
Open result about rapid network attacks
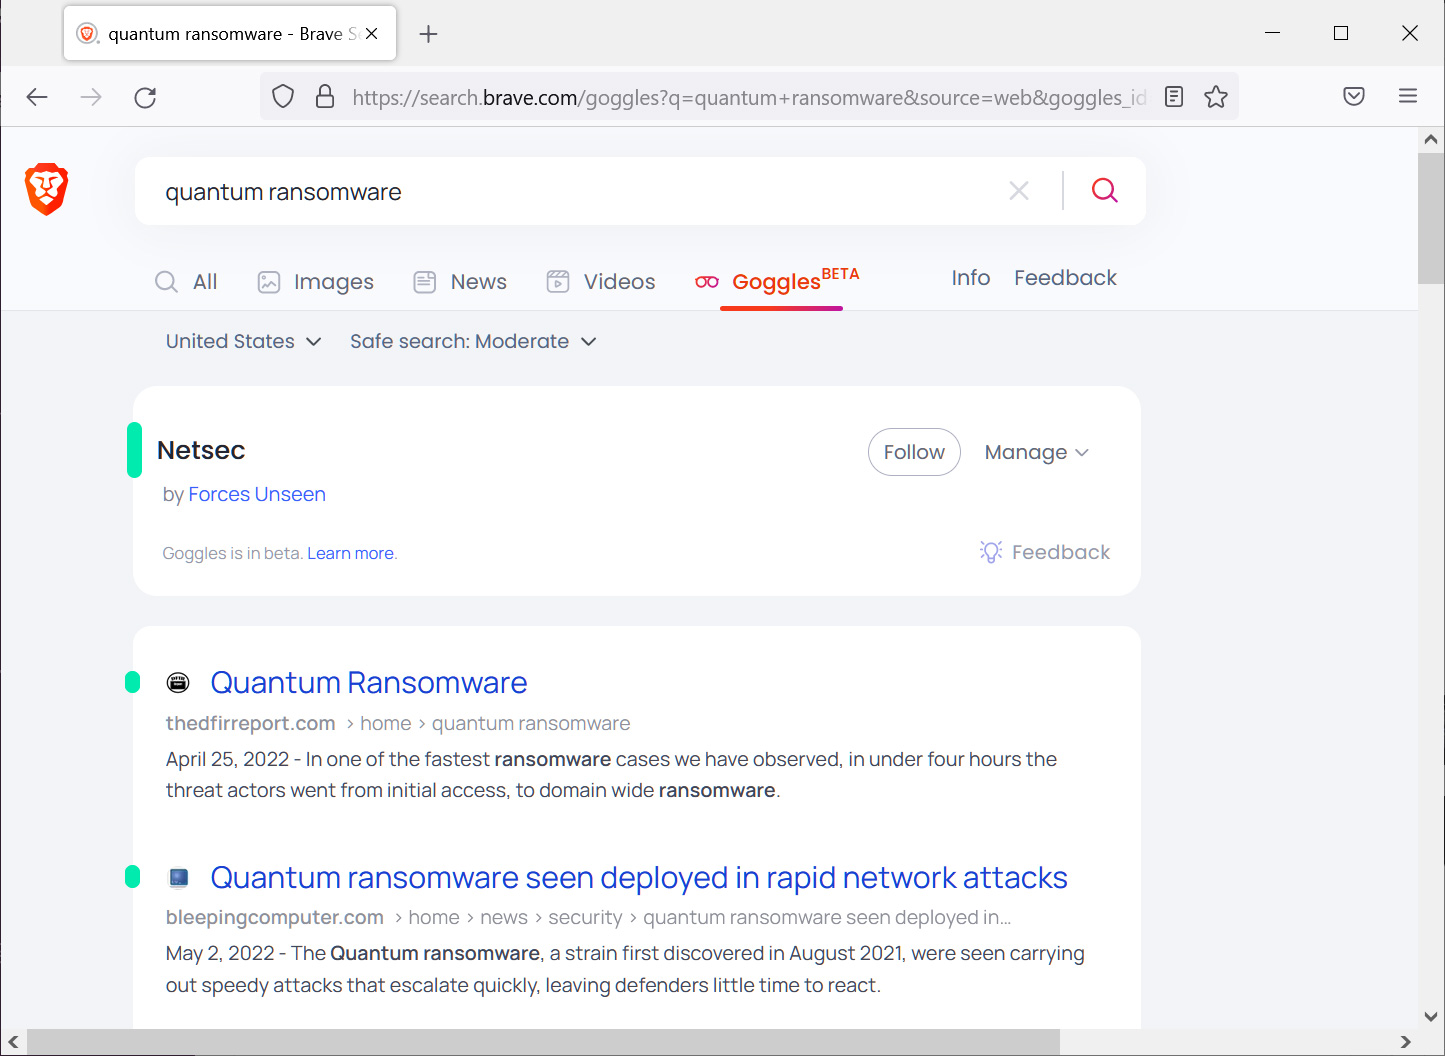tap(638, 878)
